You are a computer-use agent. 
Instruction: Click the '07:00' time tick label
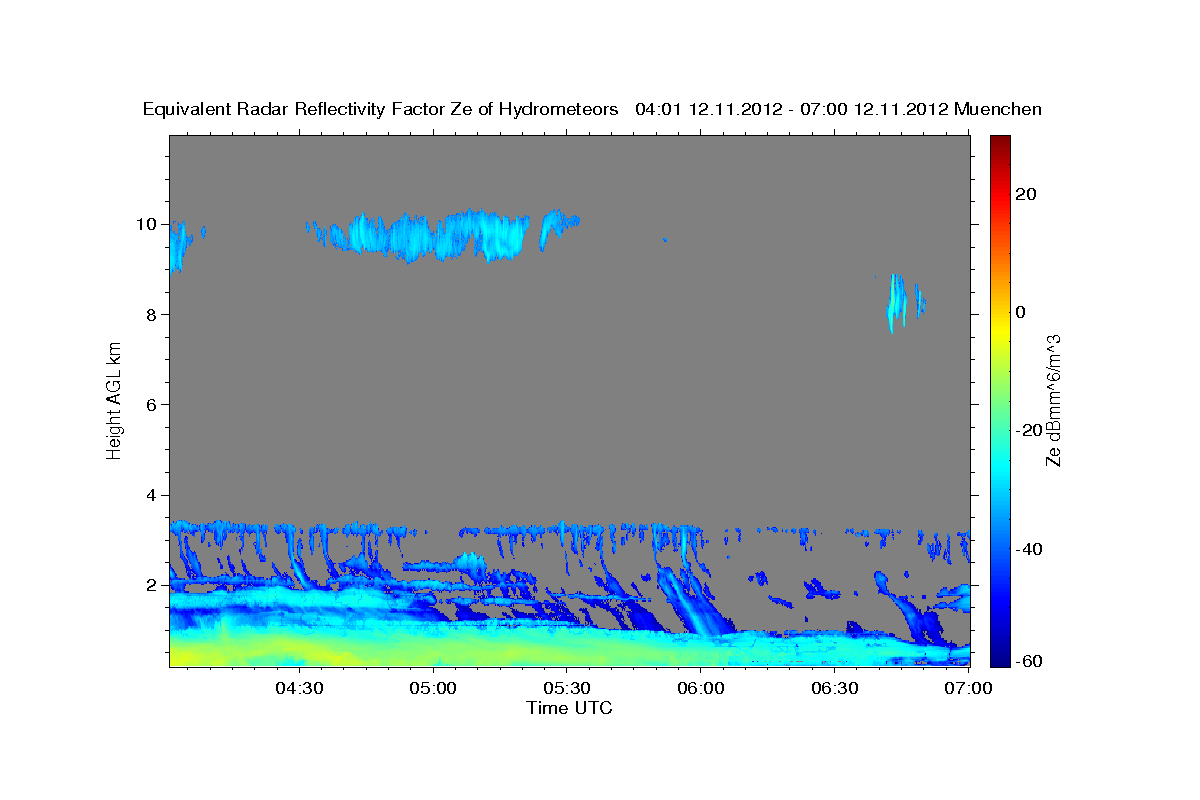tap(969, 689)
